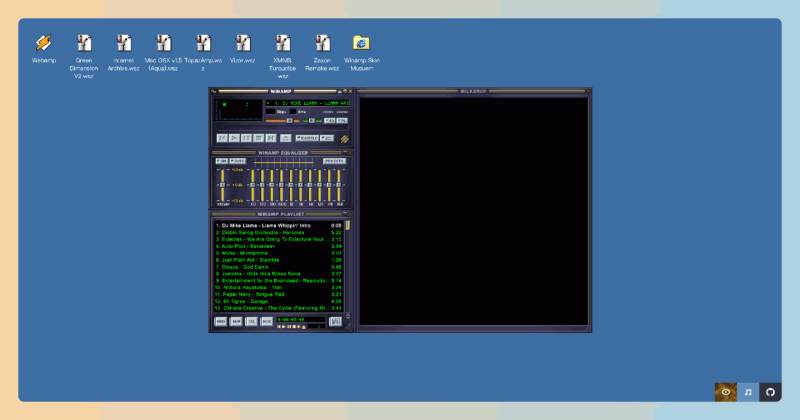Select track 11 Paper Navy - Tongue Tied

(279, 294)
